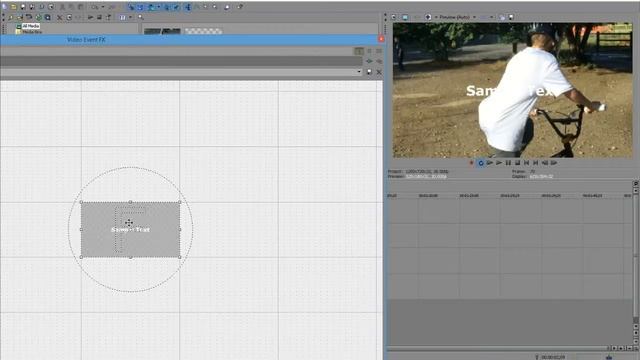Expand the Overlays dropdown arrow in preview toolbar

coord(491,17)
